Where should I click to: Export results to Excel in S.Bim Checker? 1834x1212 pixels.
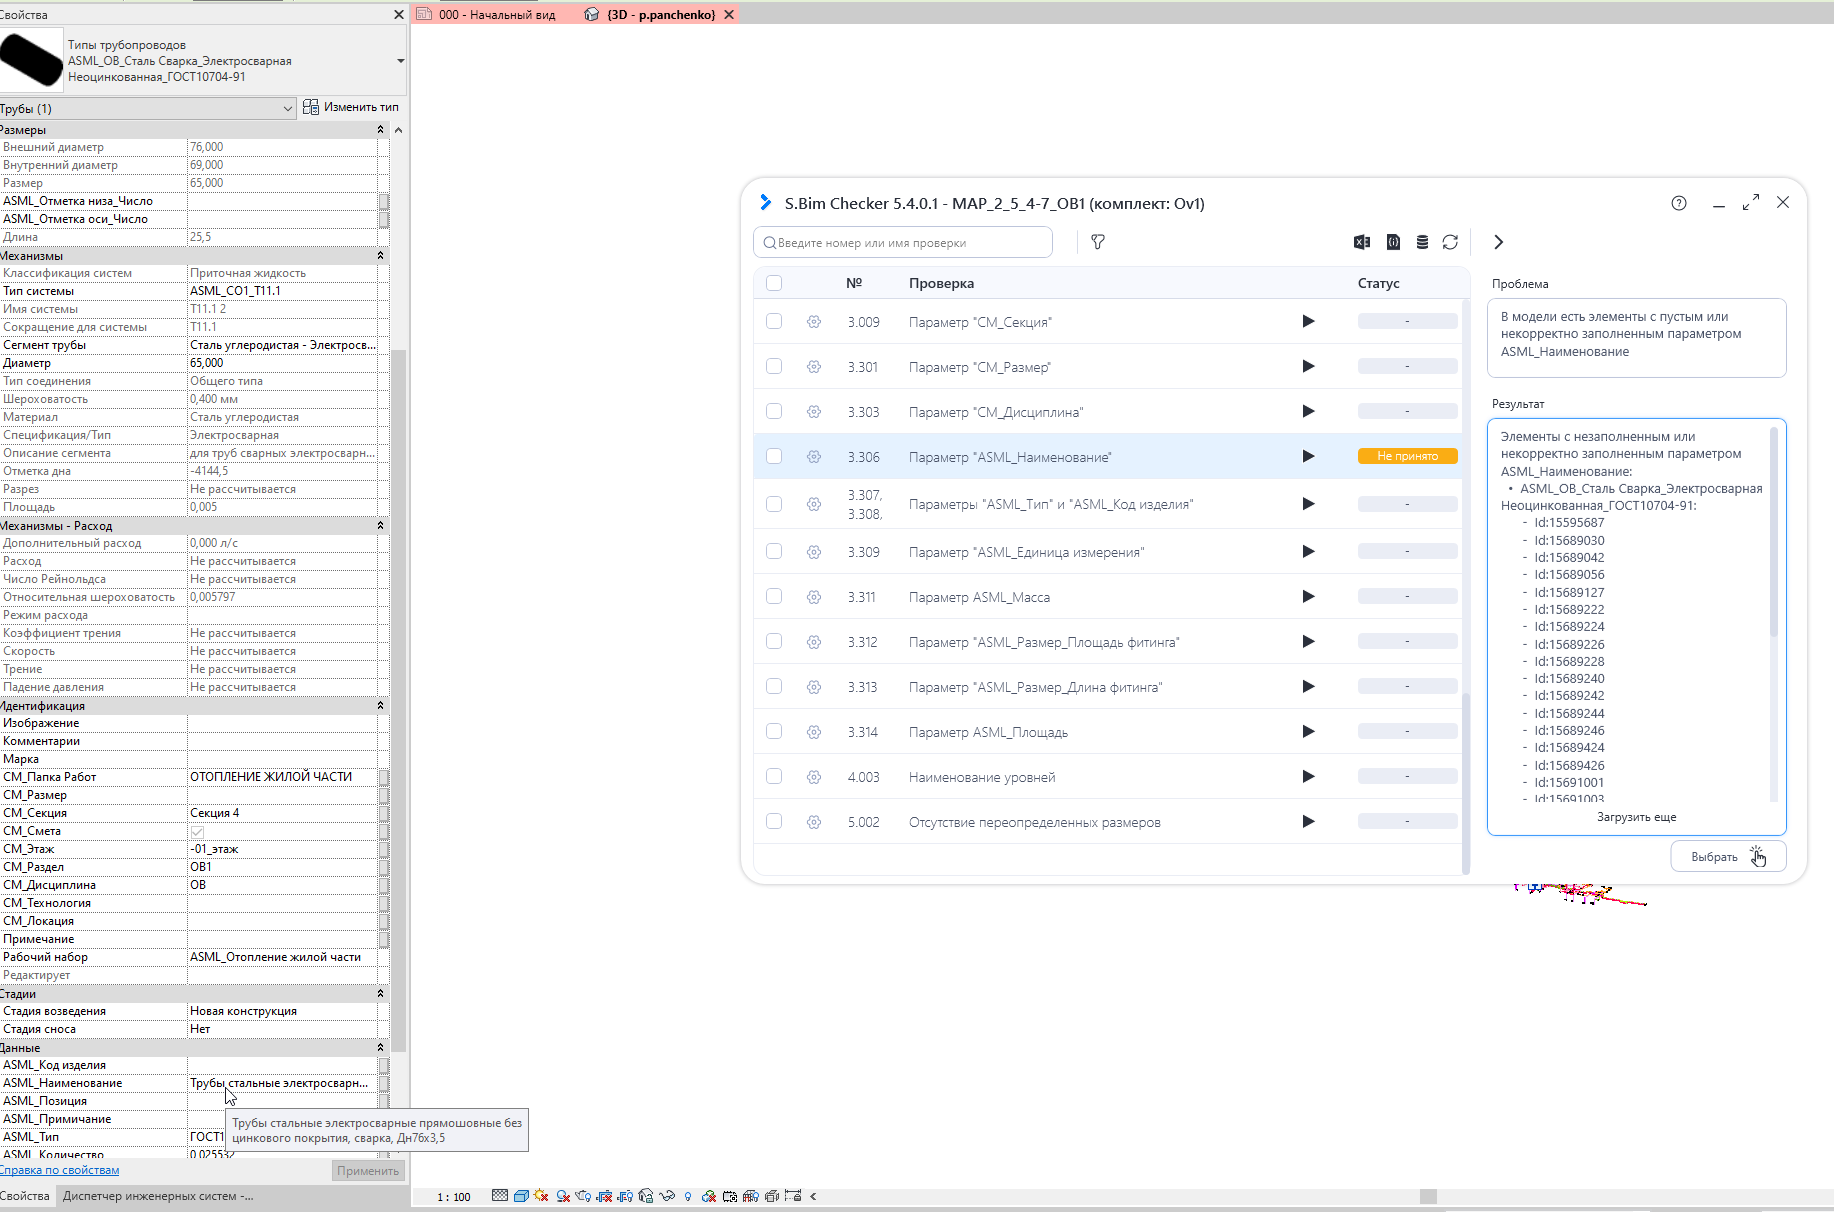click(x=1362, y=242)
